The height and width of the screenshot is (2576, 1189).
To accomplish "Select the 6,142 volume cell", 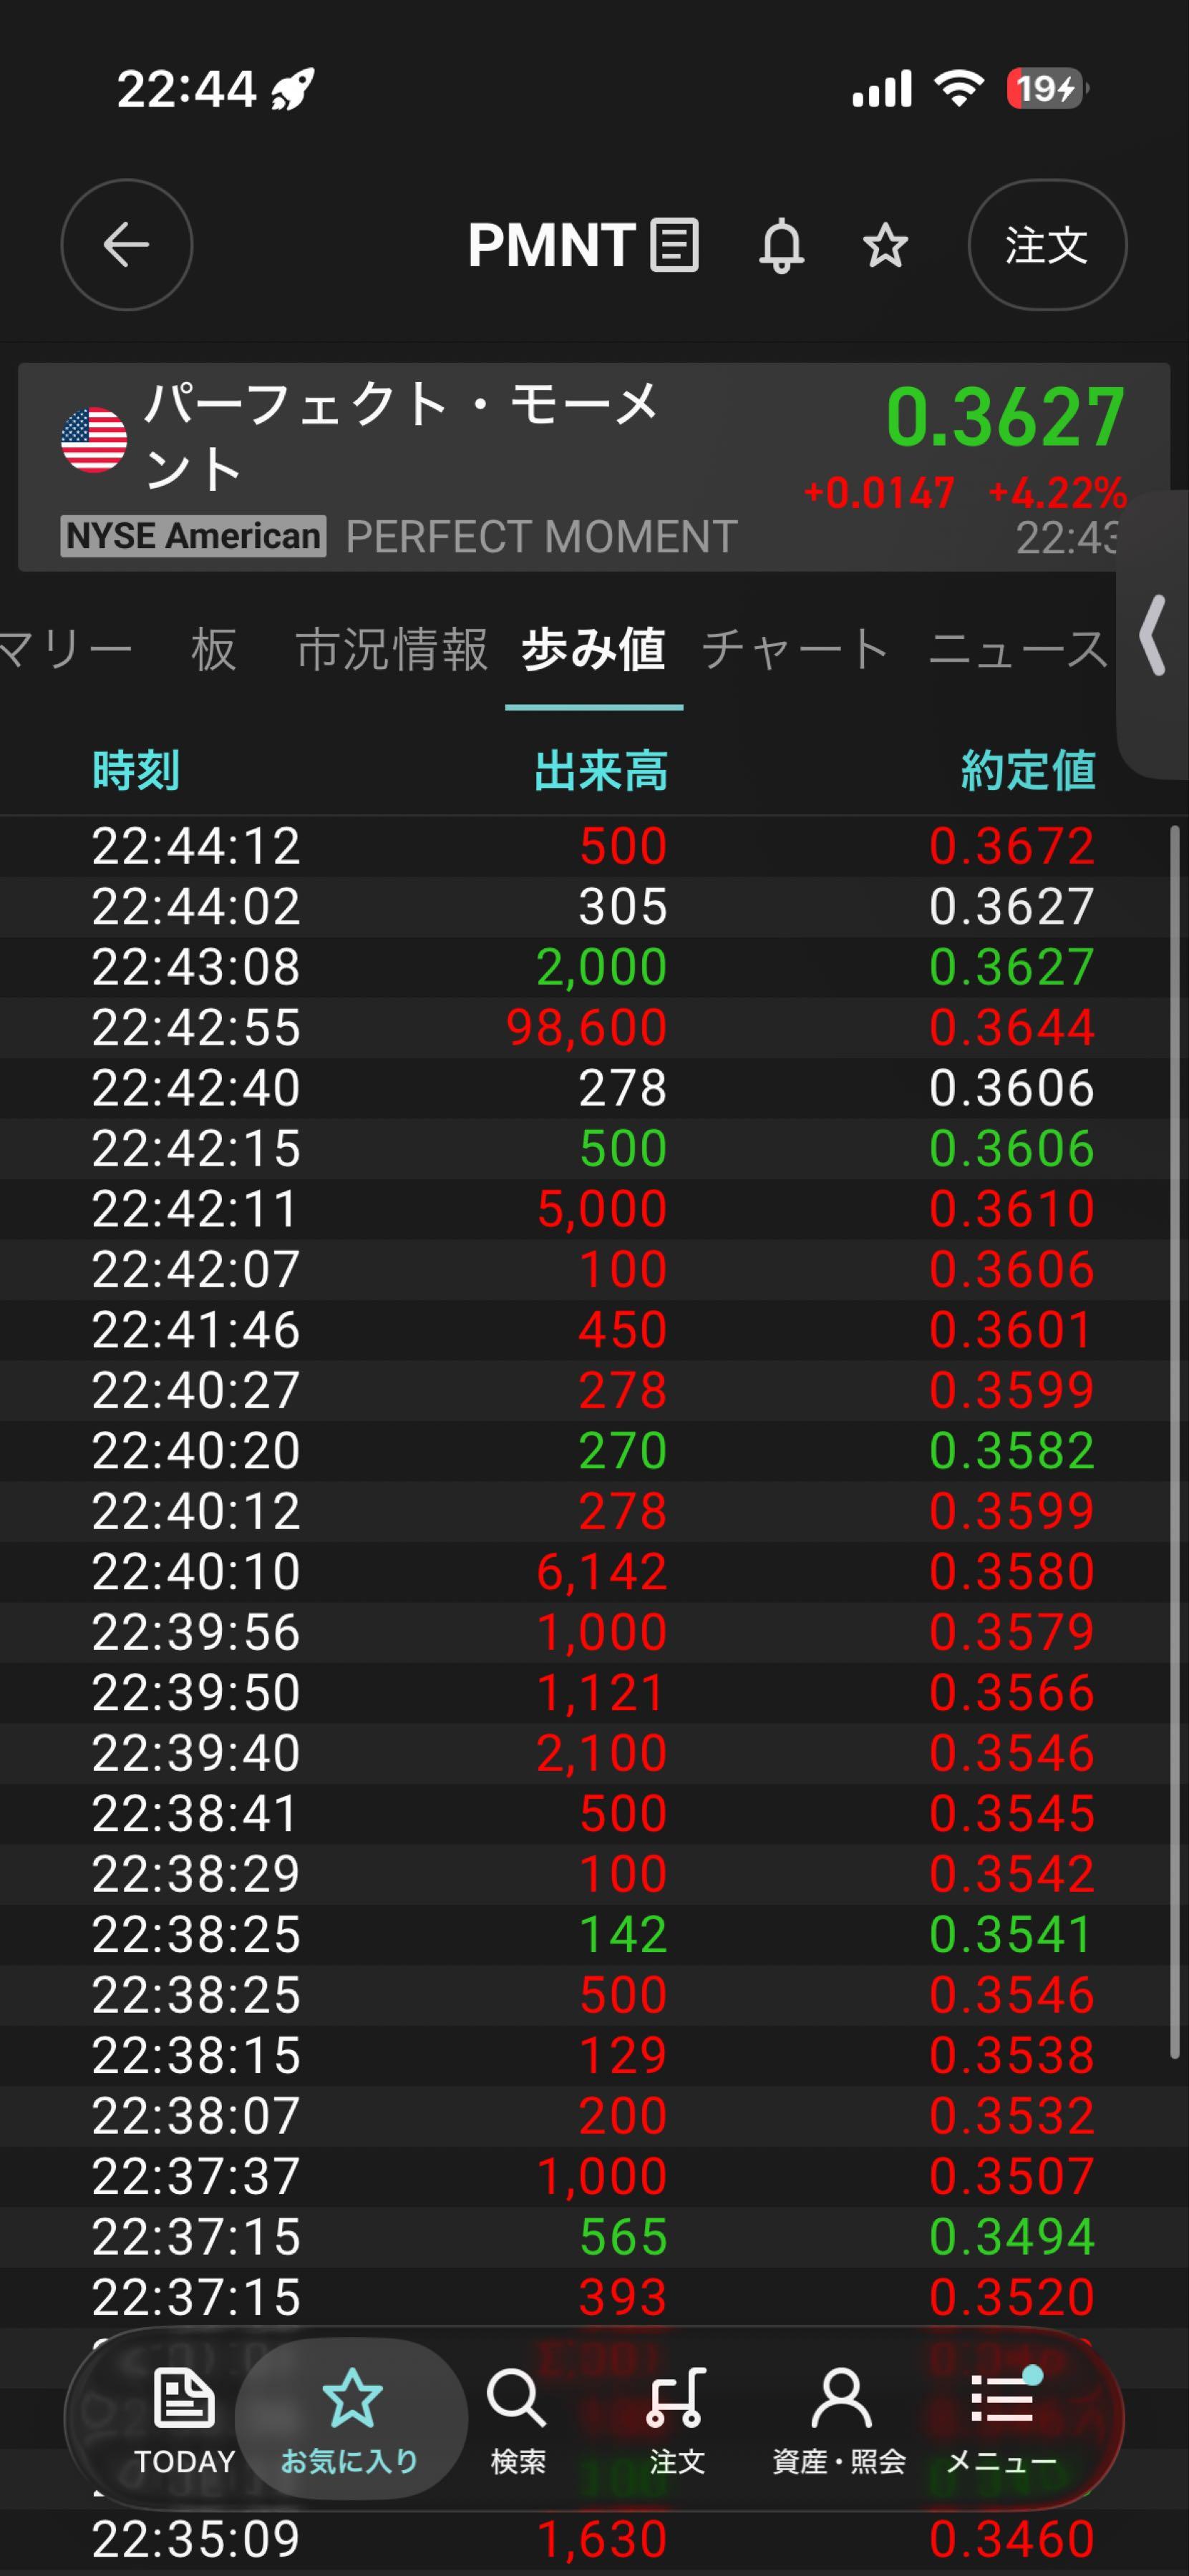I will click(x=602, y=1571).
